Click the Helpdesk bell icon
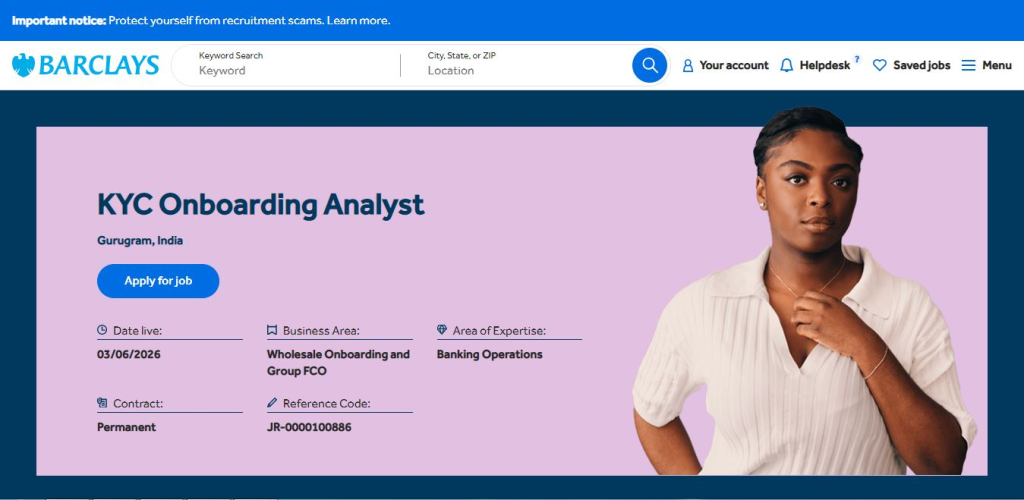 (x=787, y=65)
